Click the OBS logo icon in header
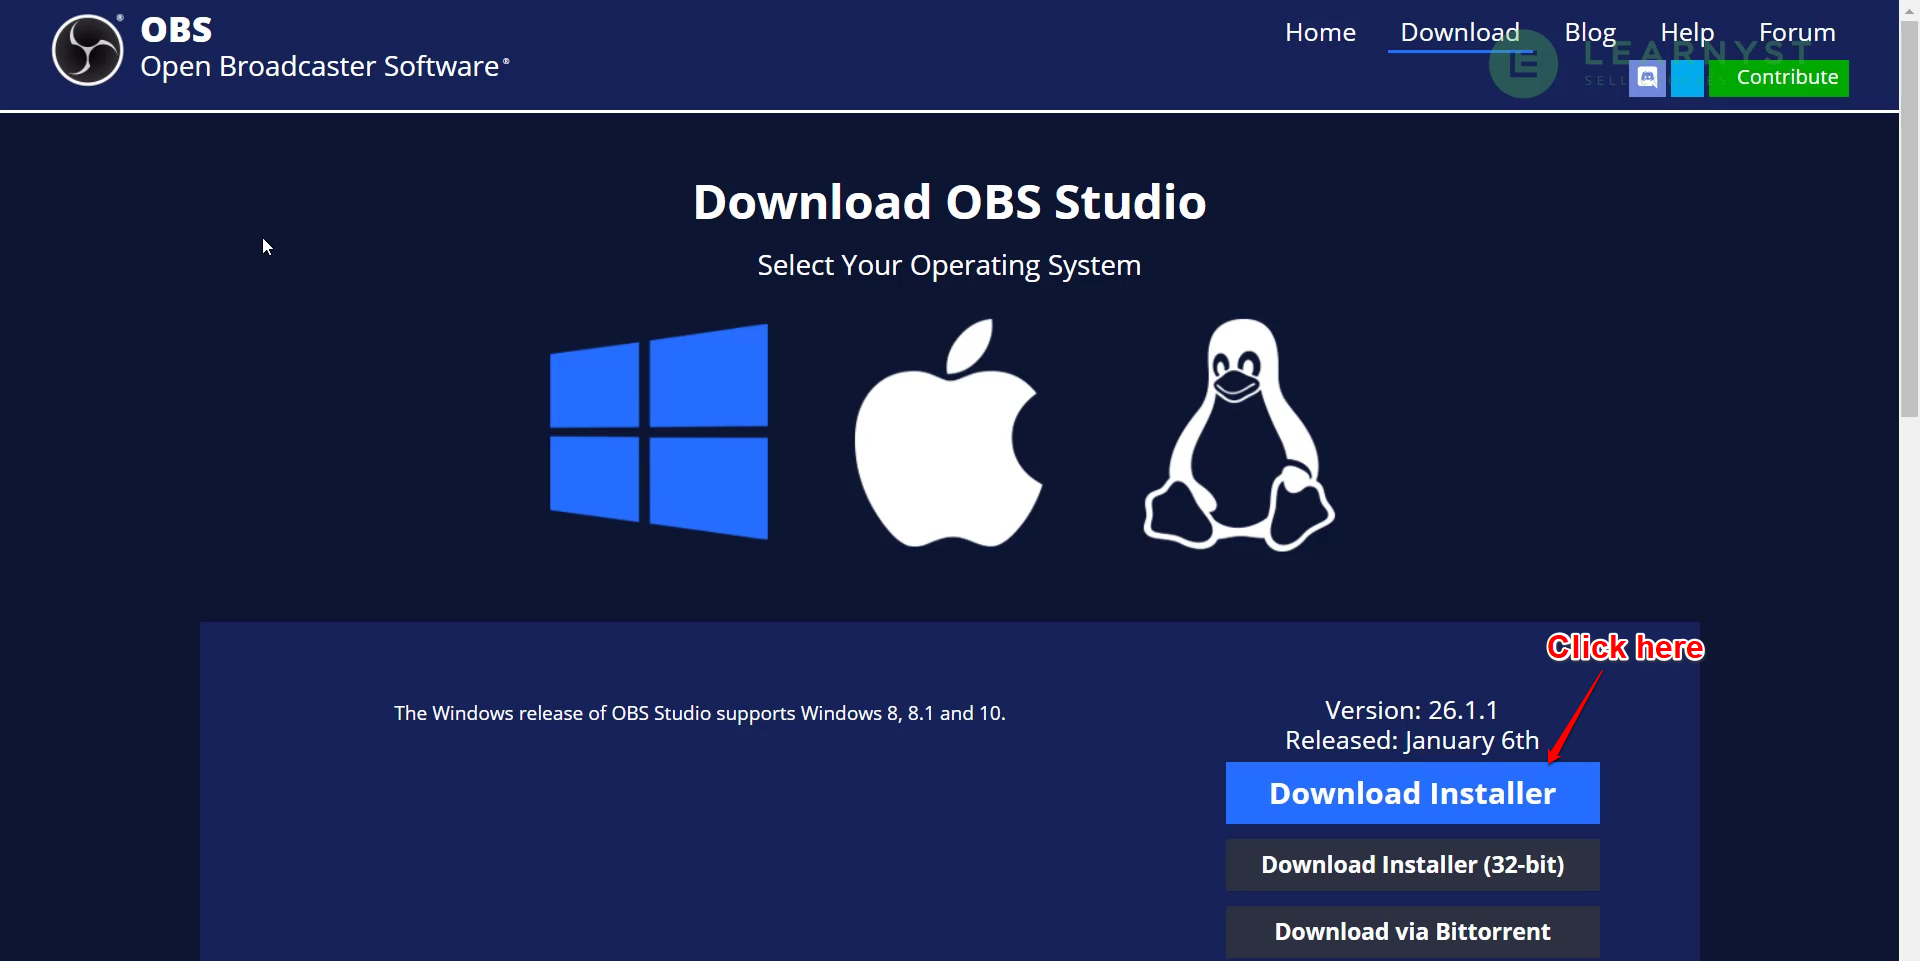Screen dimensions: 1920x961 [x=88, y=50]
